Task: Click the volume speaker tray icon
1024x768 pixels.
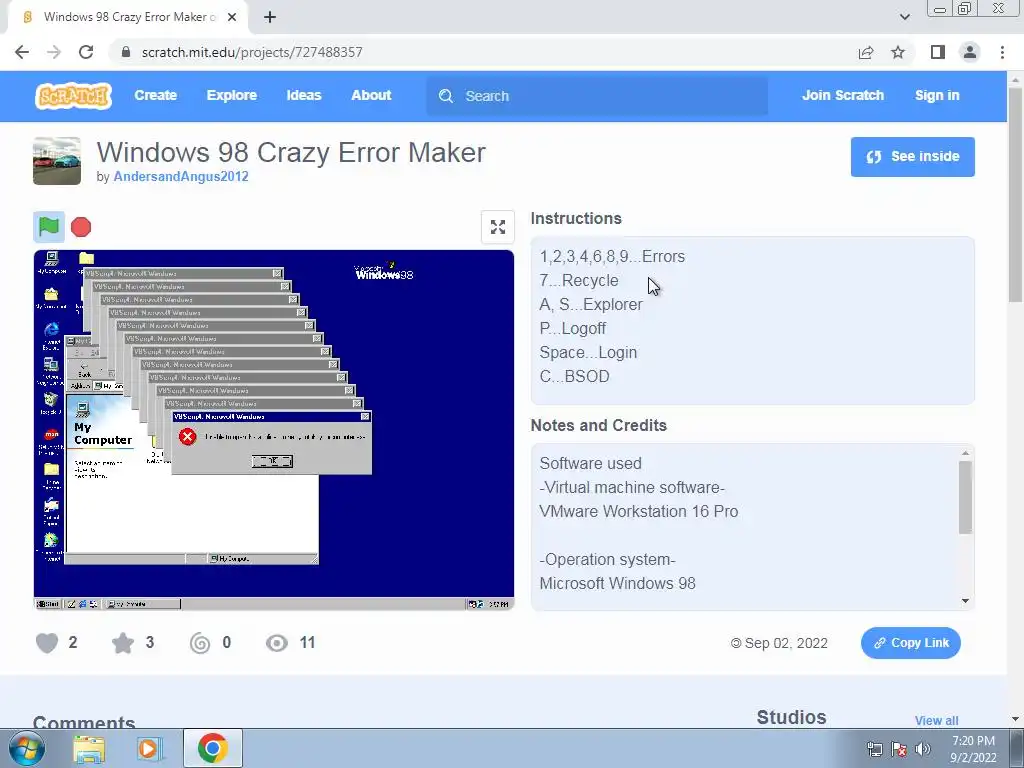Action: 923,749
